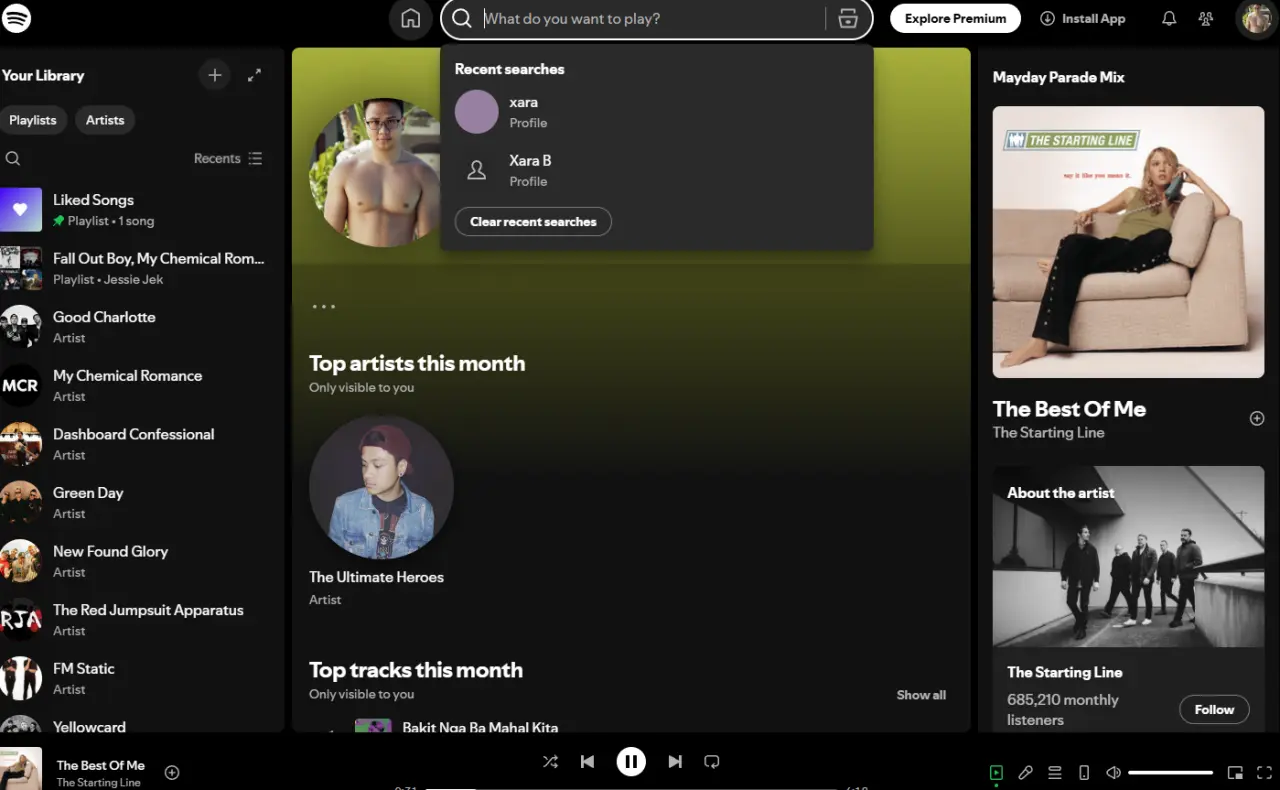
Task: Search in Your Library magnifier
Action: pos(13,158)
